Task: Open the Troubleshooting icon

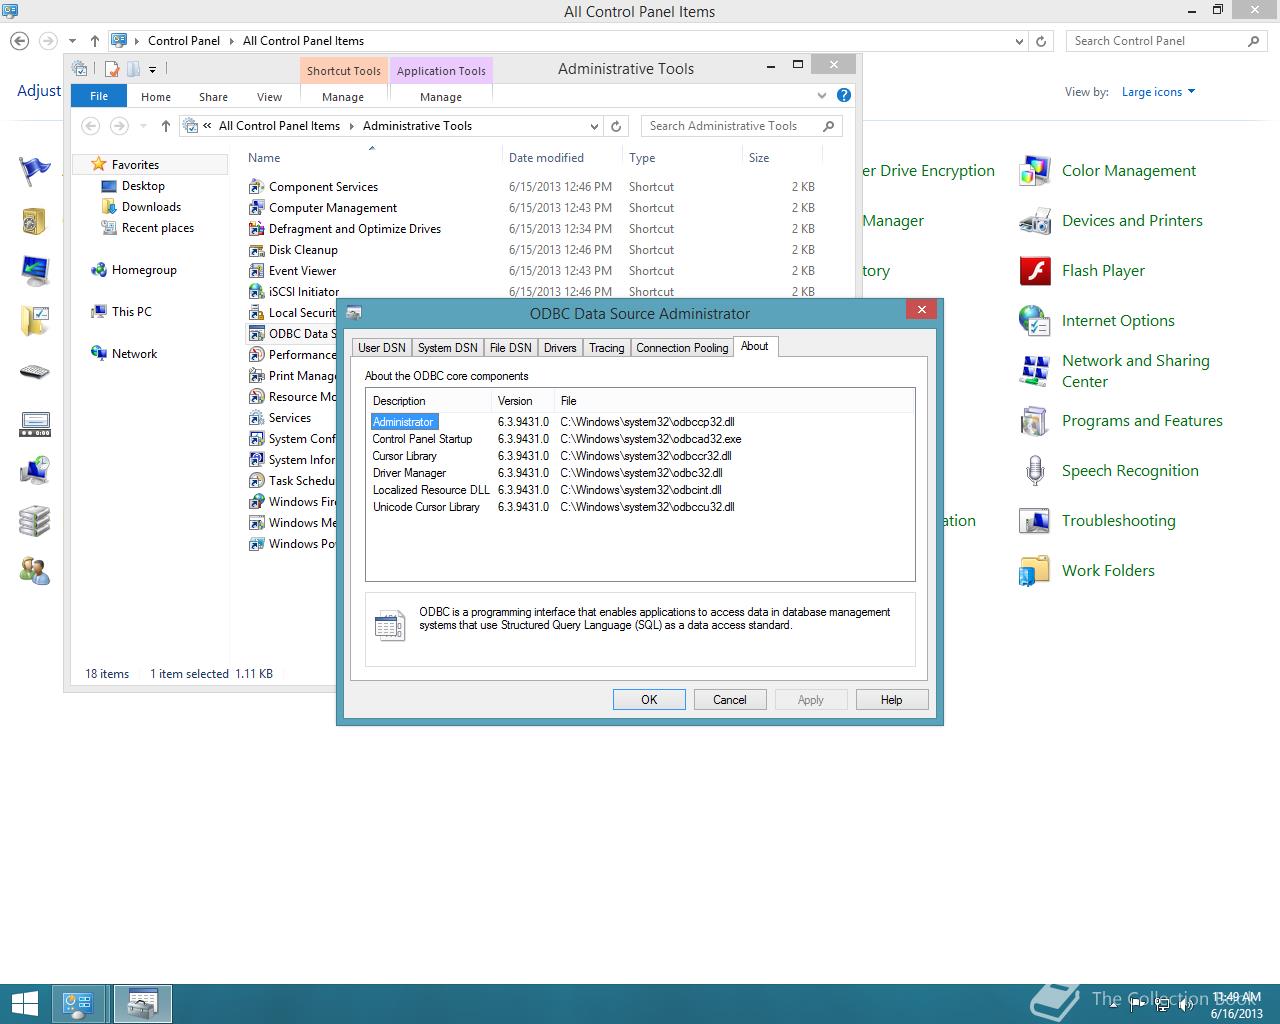Action: click(x=1034, y=521)
